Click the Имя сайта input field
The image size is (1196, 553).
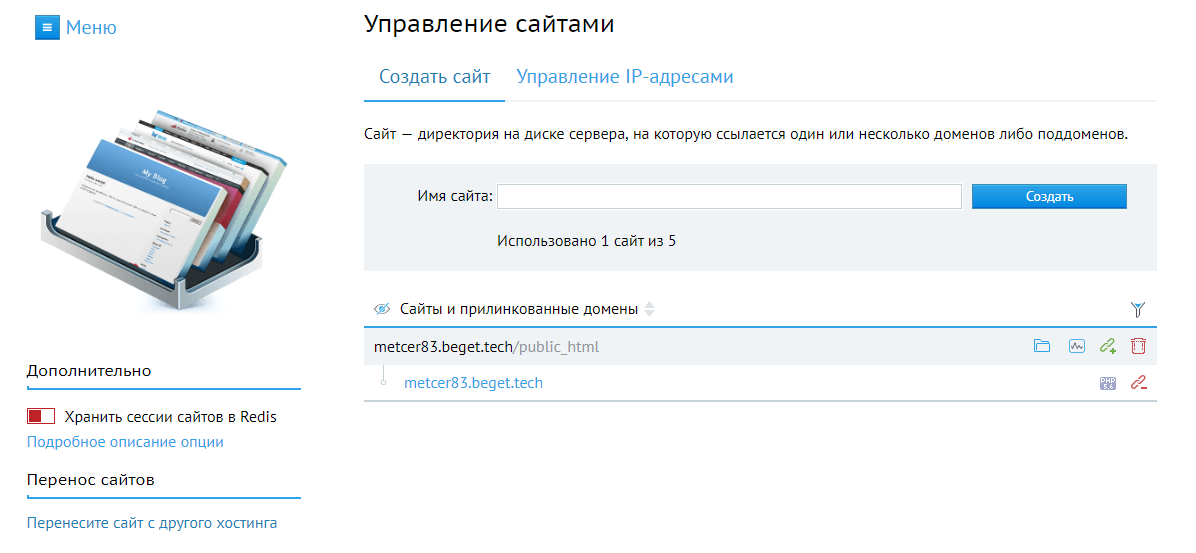click(x=729, y=196)
